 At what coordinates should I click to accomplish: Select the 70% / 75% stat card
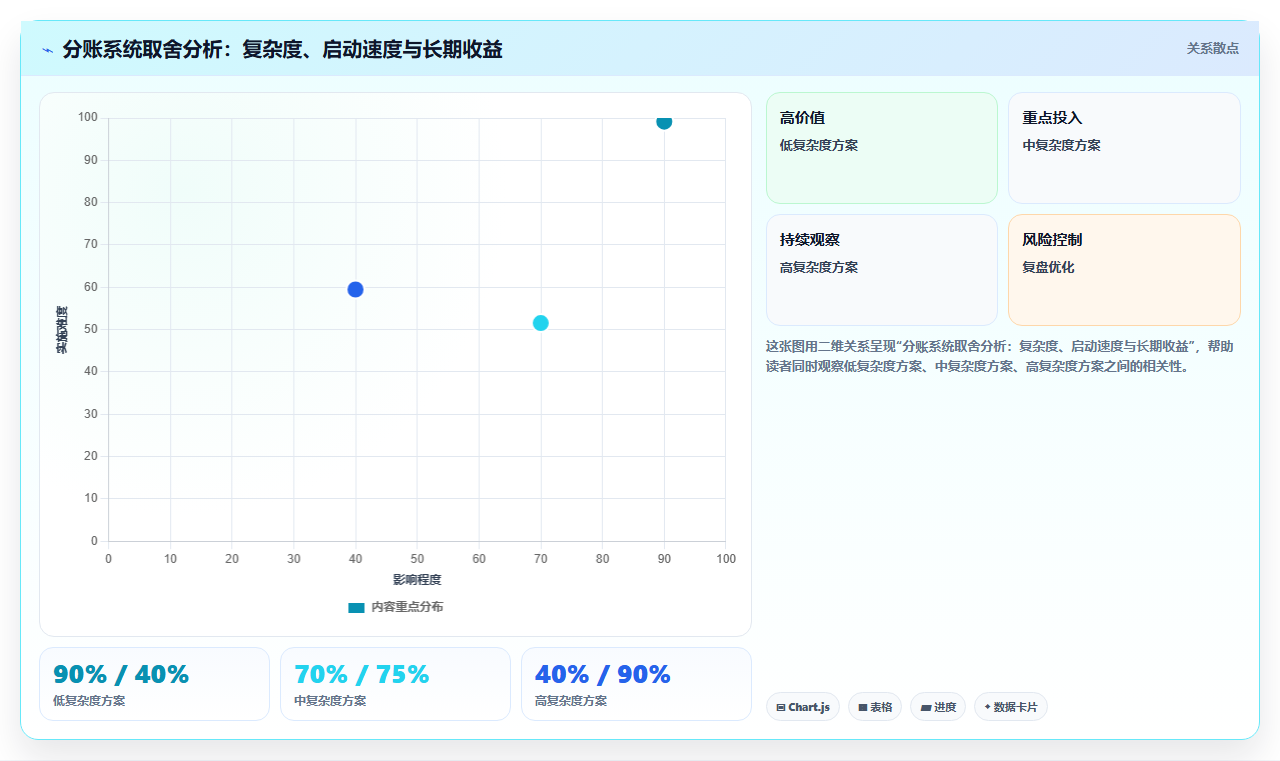(395, 684)
